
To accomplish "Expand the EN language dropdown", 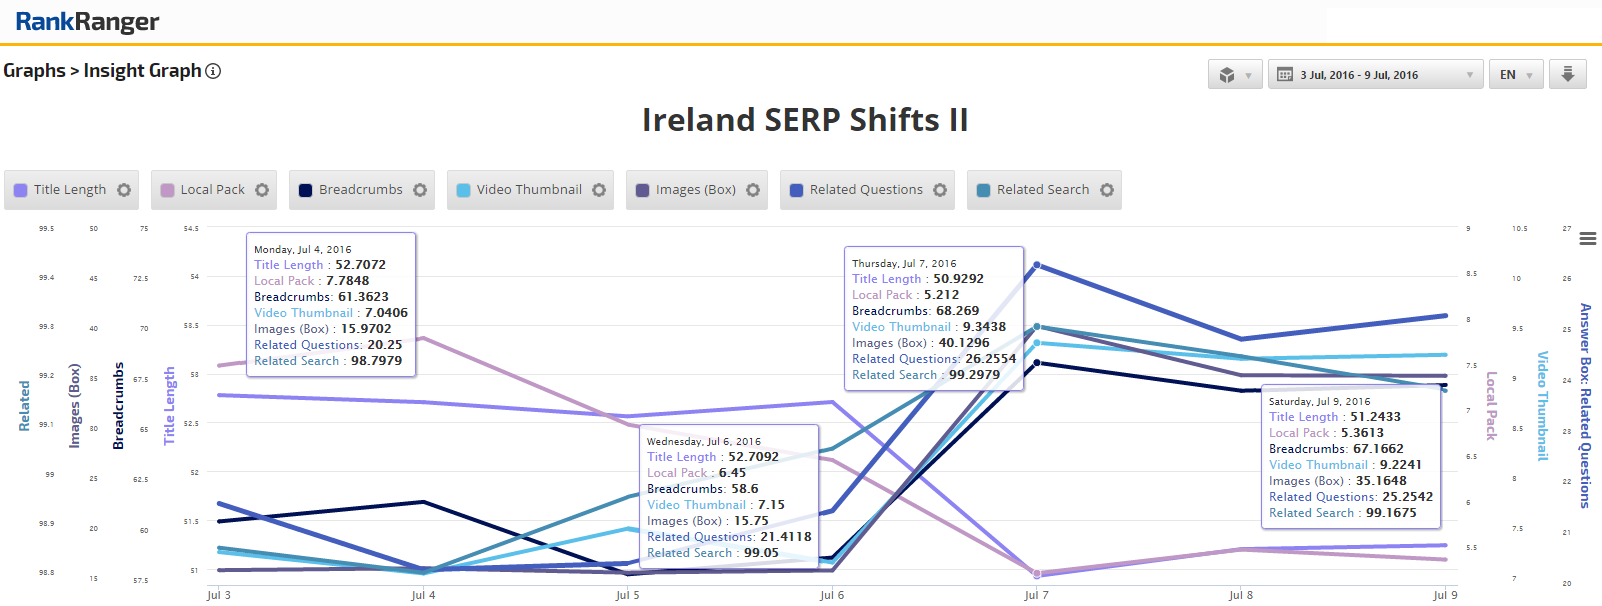I will (x=1516, y=75).
